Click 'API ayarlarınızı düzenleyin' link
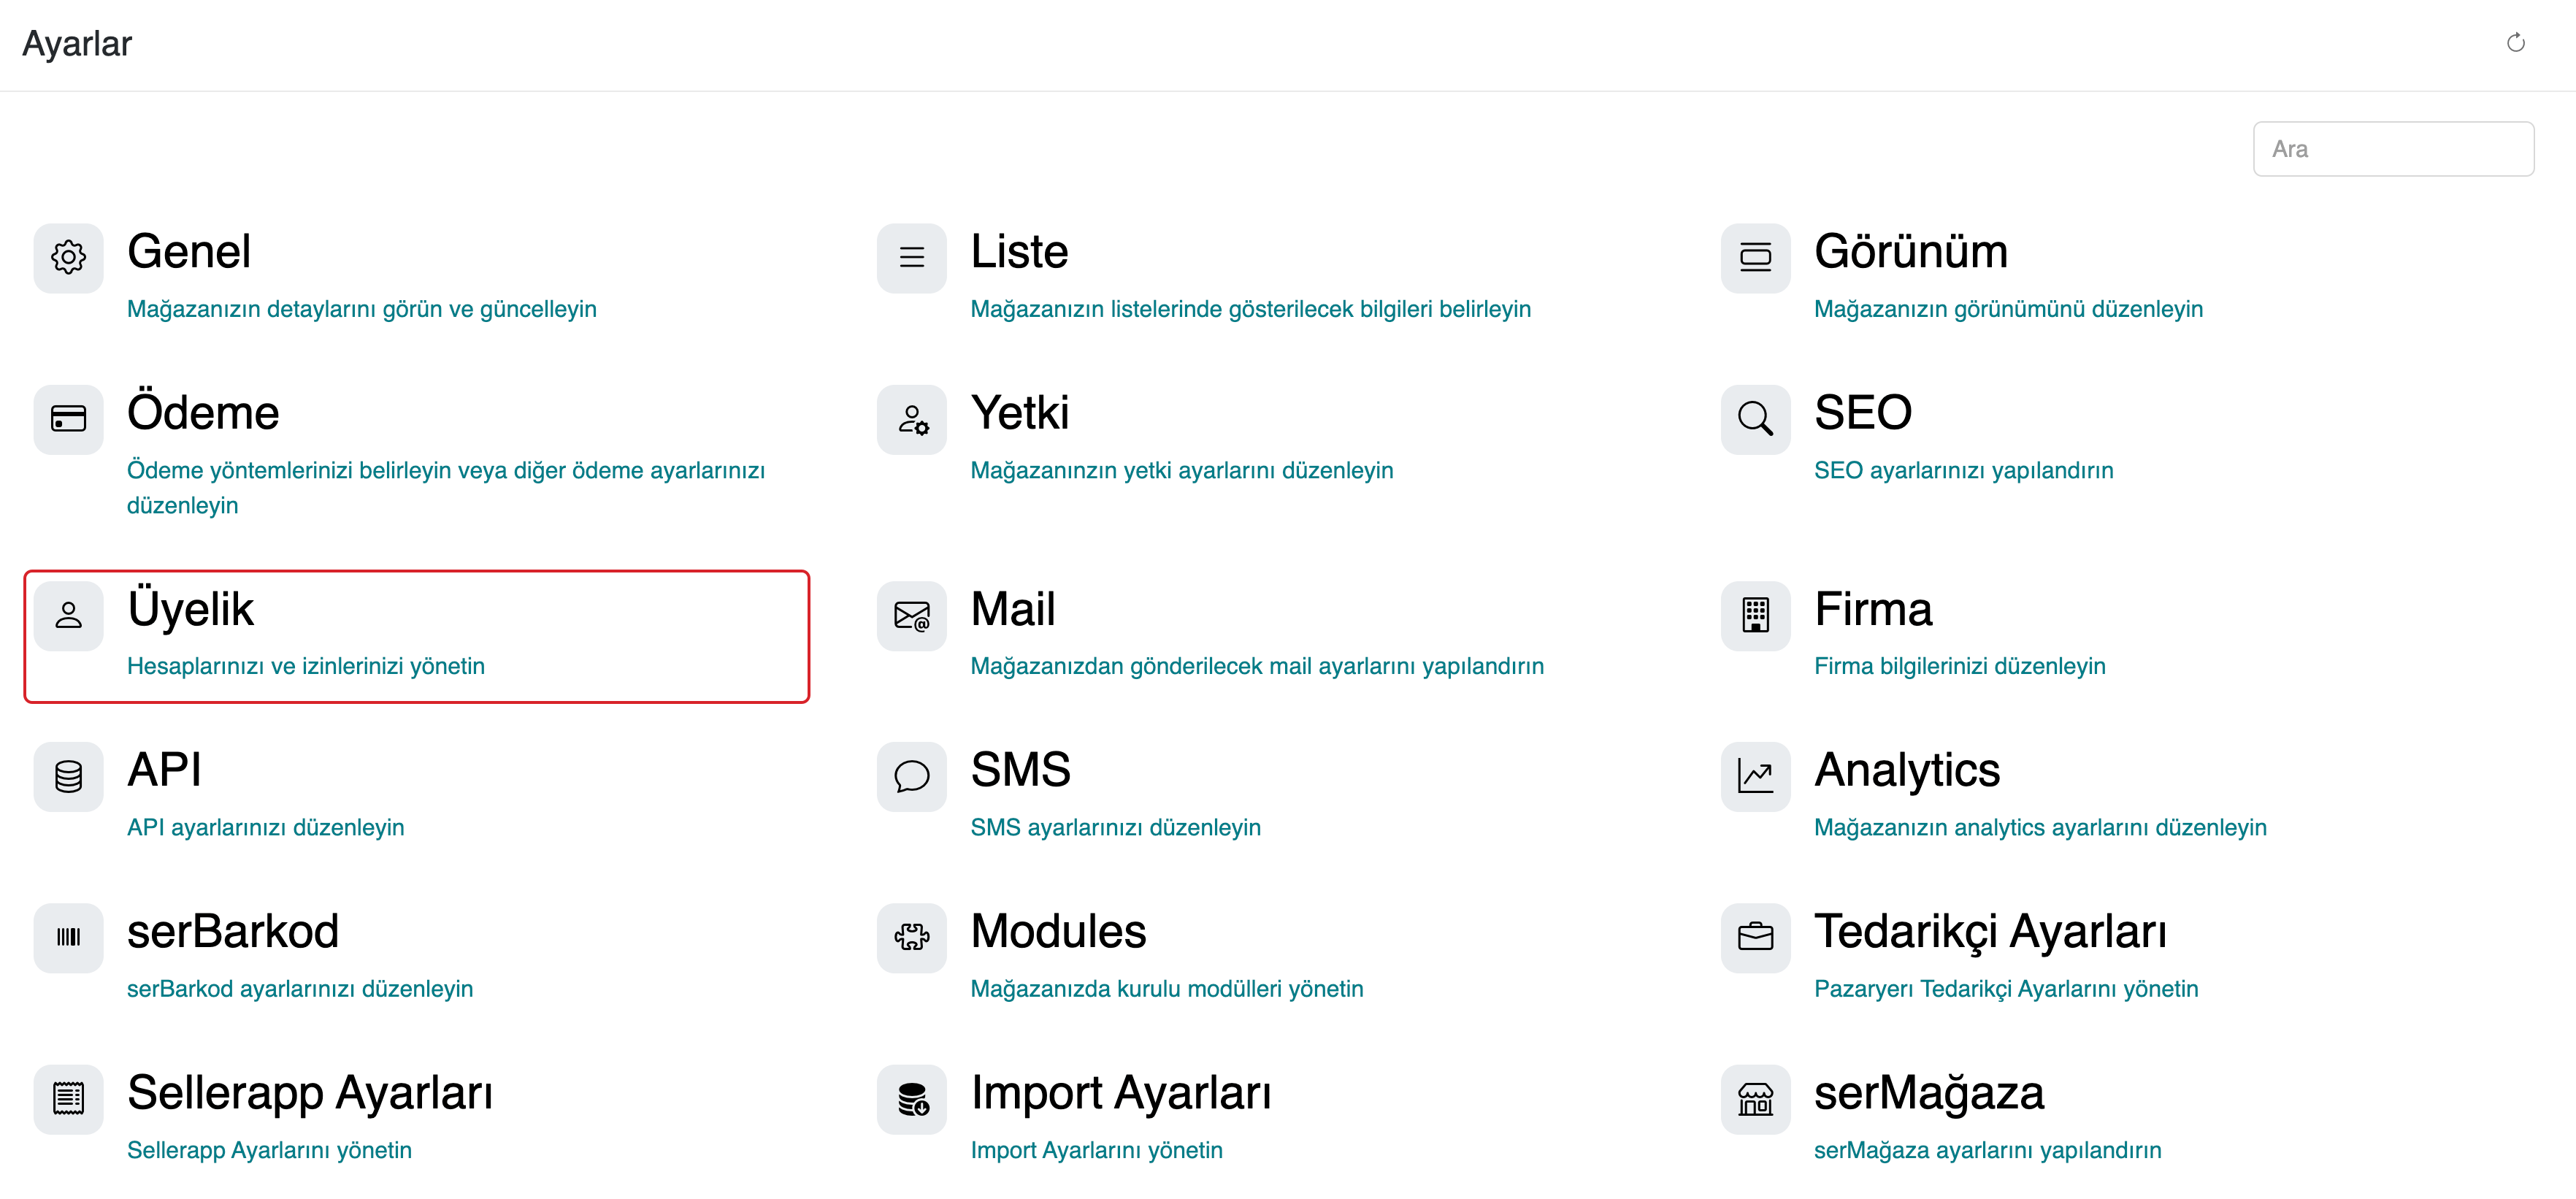 click(x=265, y=828)
